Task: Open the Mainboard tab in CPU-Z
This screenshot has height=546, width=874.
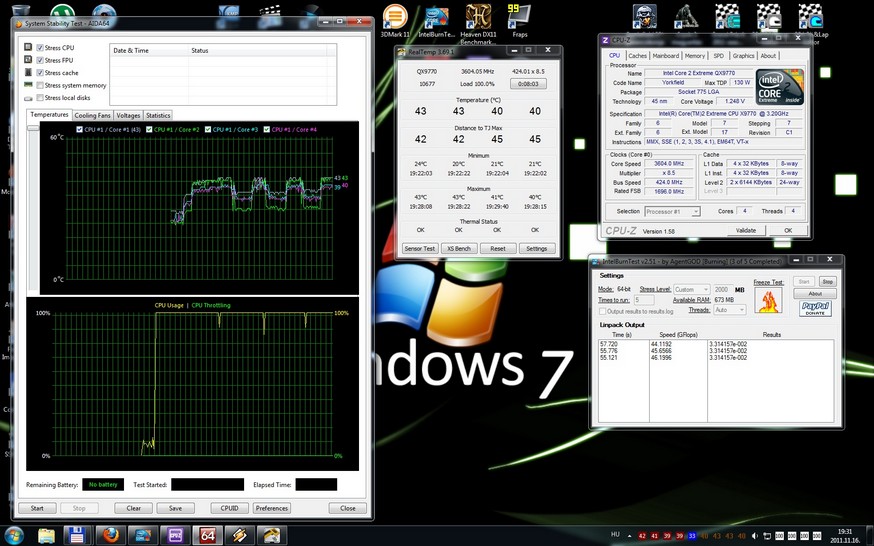Action: tap(666, 56)
